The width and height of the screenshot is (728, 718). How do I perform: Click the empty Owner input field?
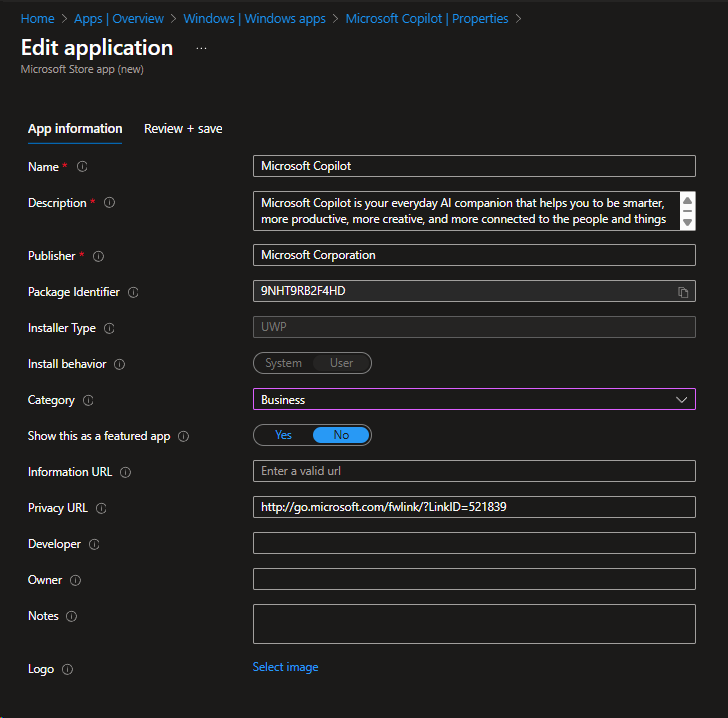(474, 579)
